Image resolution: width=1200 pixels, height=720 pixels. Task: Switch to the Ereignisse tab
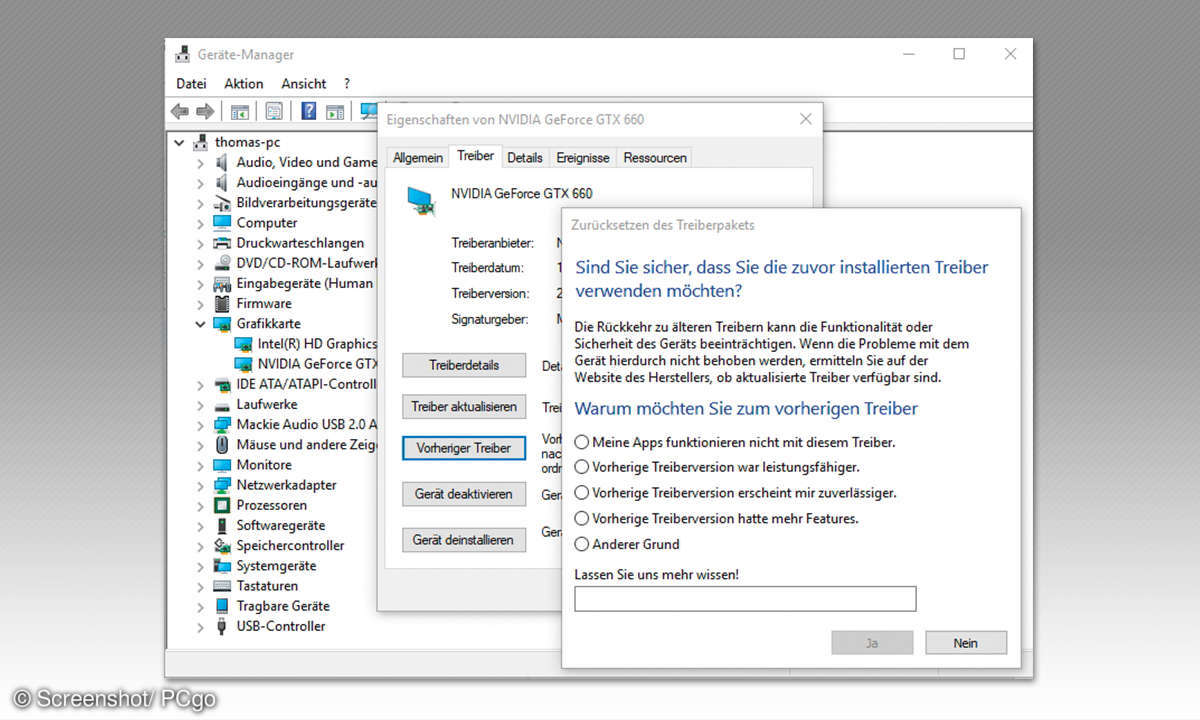point(583,158)
